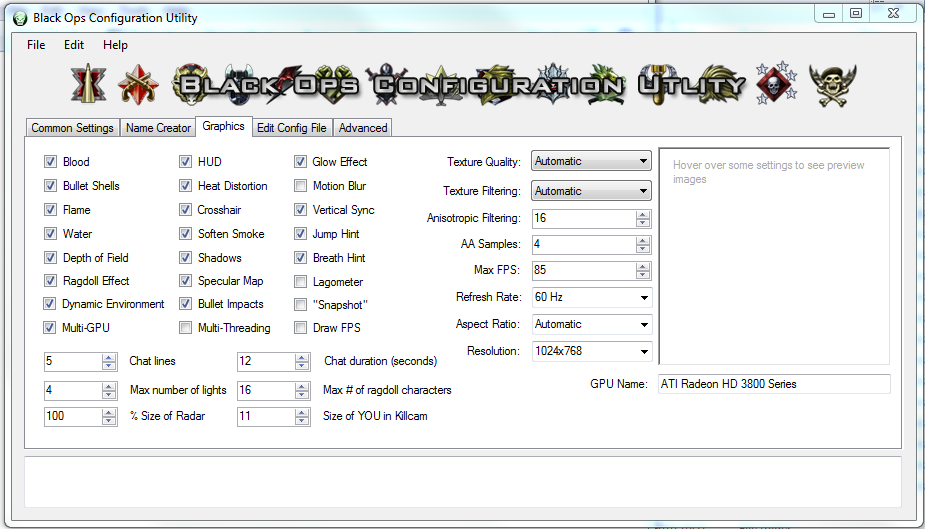Expand the Texture Filtering dropdown
This screenshot has width=925, height=529.
click(591, 191)
